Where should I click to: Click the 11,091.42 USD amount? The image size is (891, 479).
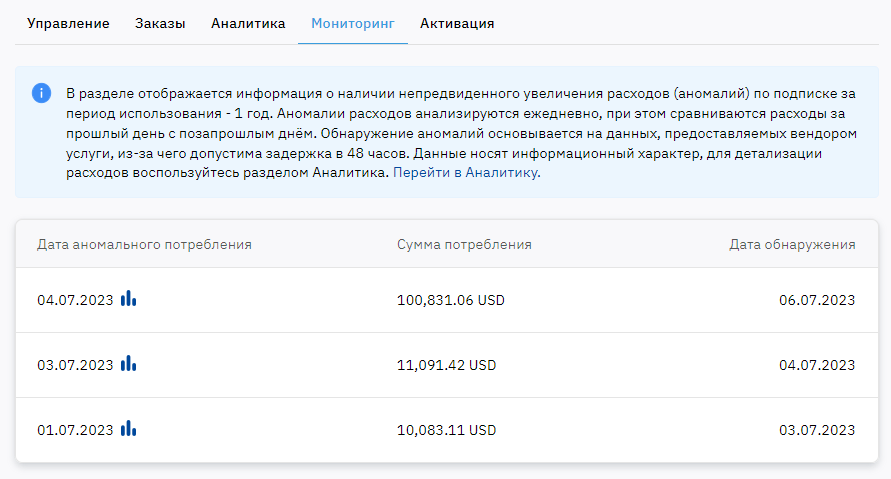447,365
